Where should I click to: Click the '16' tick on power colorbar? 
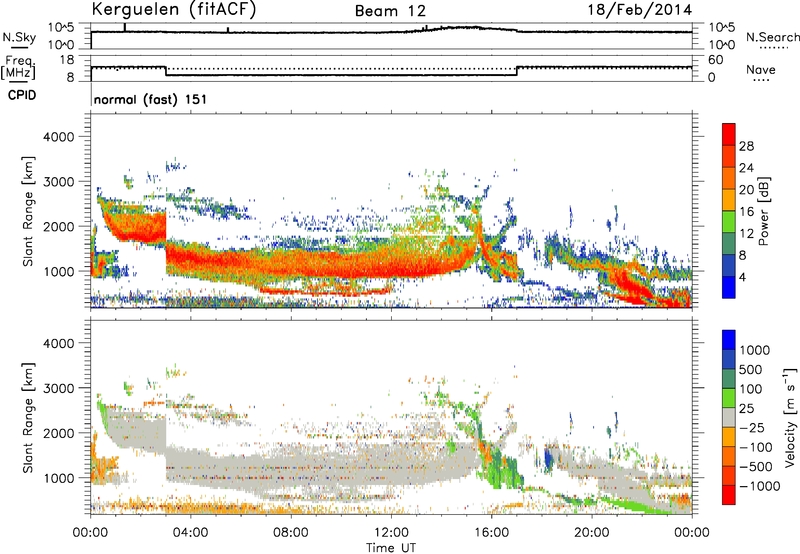click(x=746, y=212)
